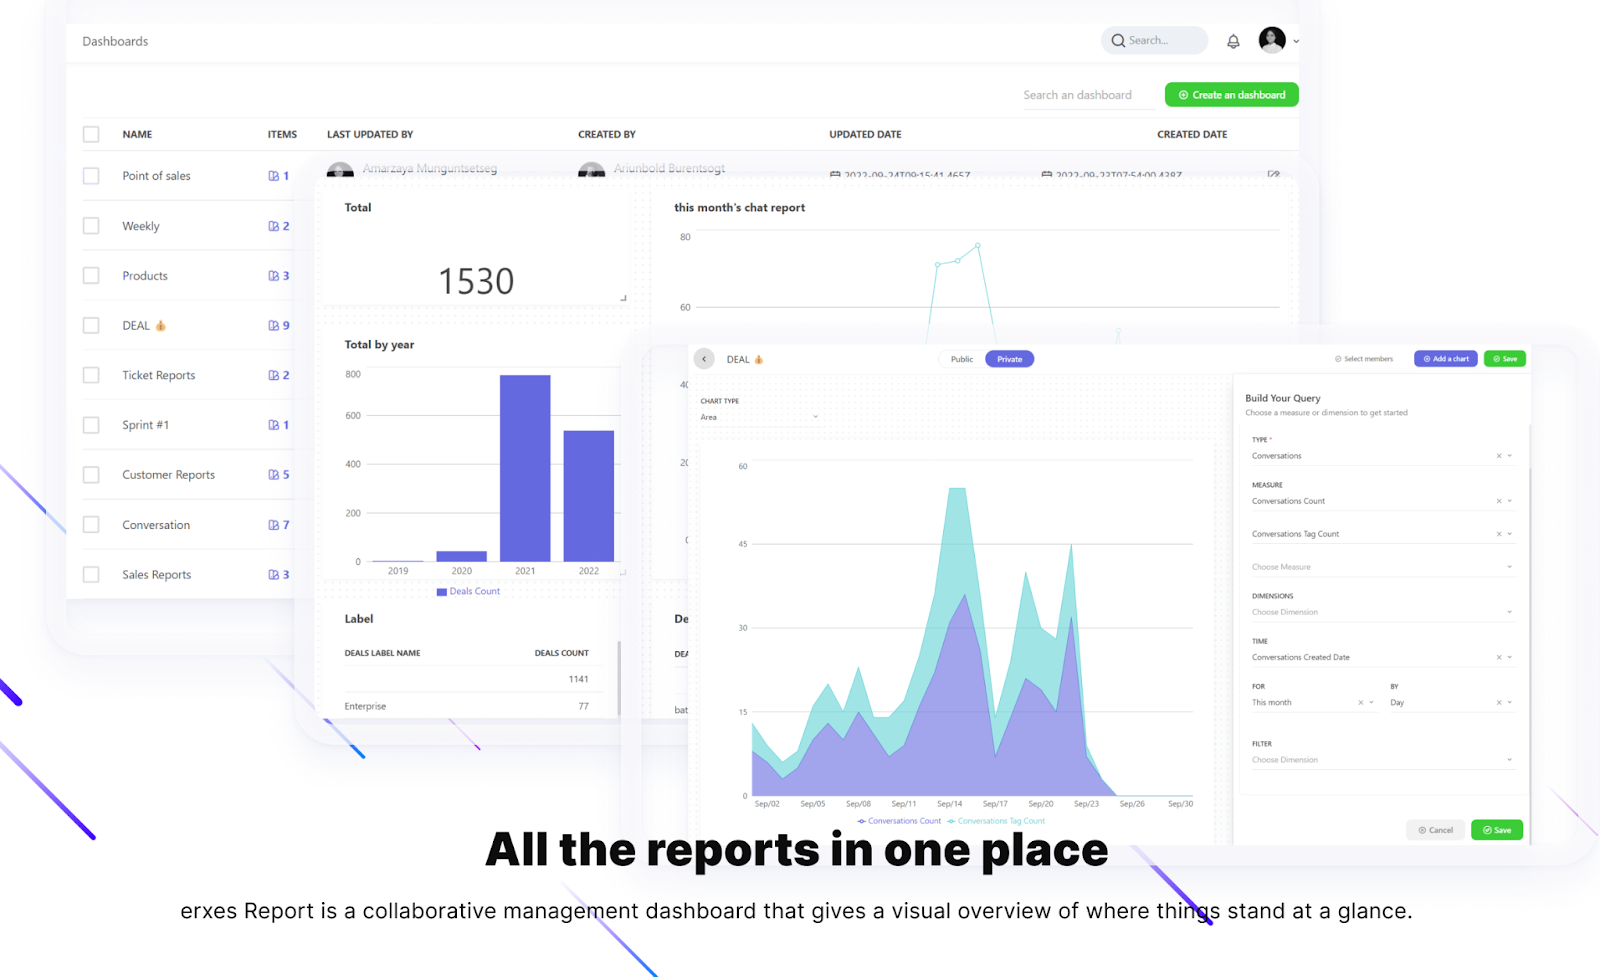Expand the Day dropdown arrow under By
Screen dimensions: 1600x977
coord(1510,703)
